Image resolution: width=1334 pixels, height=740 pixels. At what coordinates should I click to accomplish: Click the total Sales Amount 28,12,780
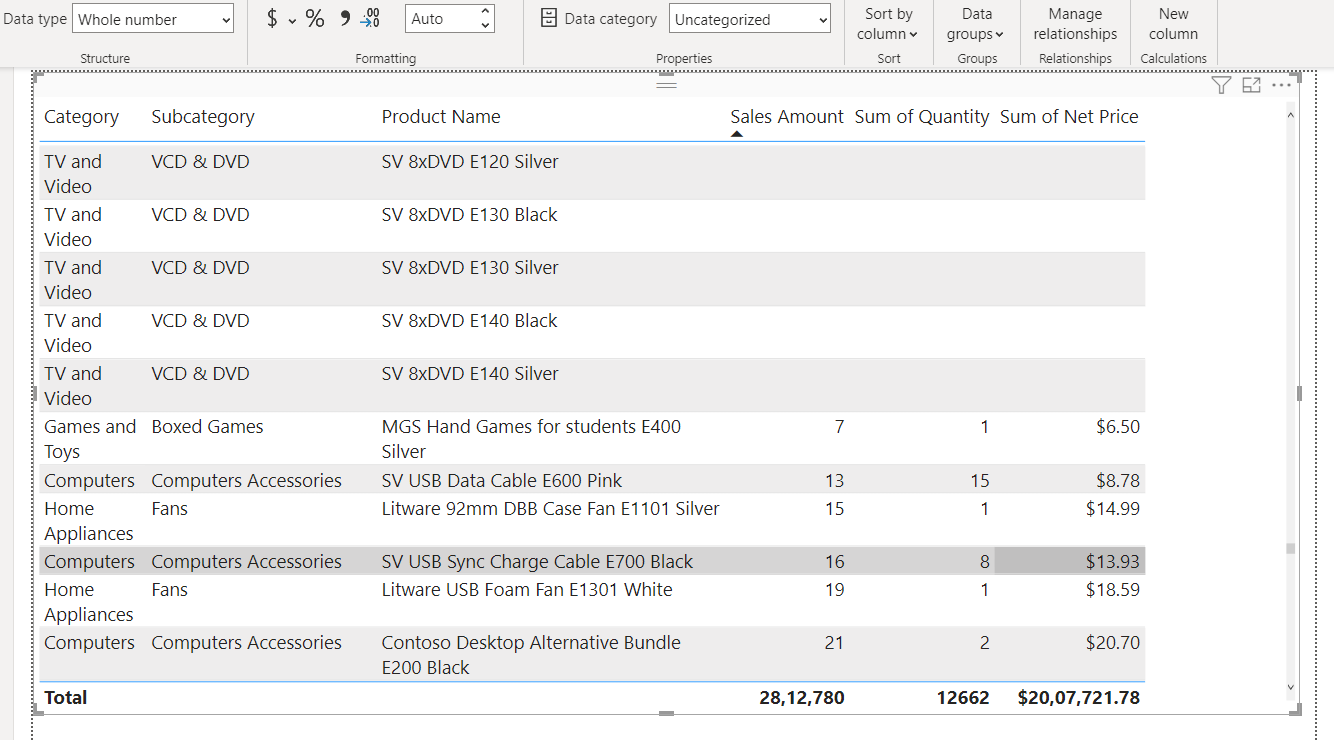click(802, 698)
